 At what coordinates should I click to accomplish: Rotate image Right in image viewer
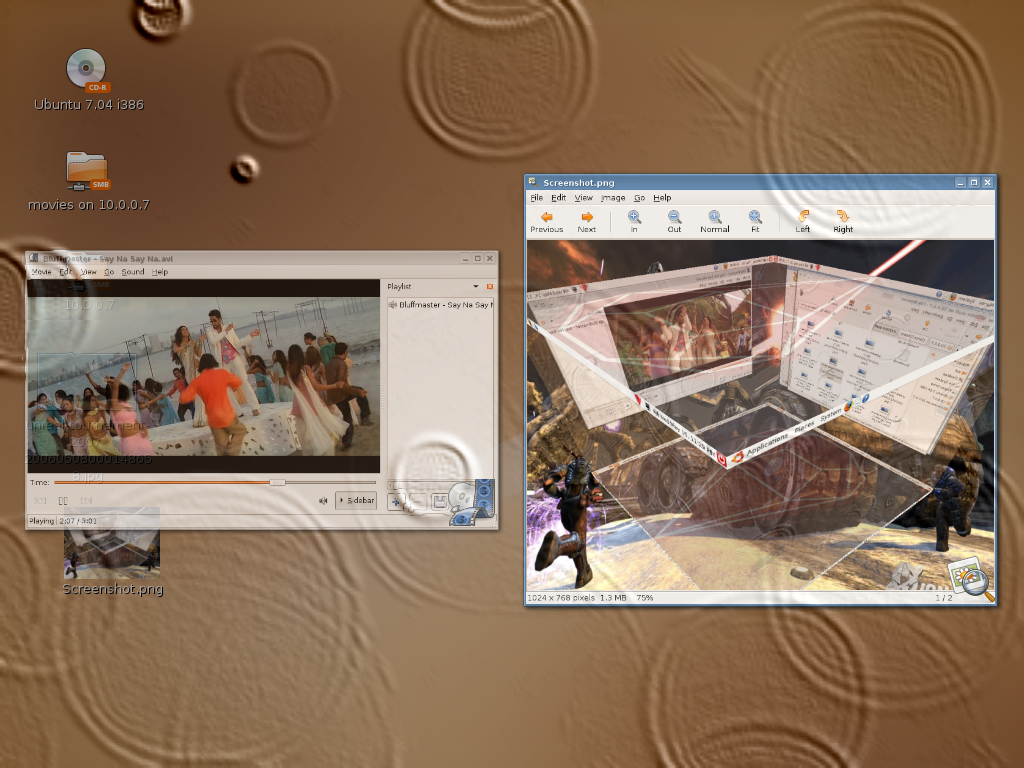point(842,221)
